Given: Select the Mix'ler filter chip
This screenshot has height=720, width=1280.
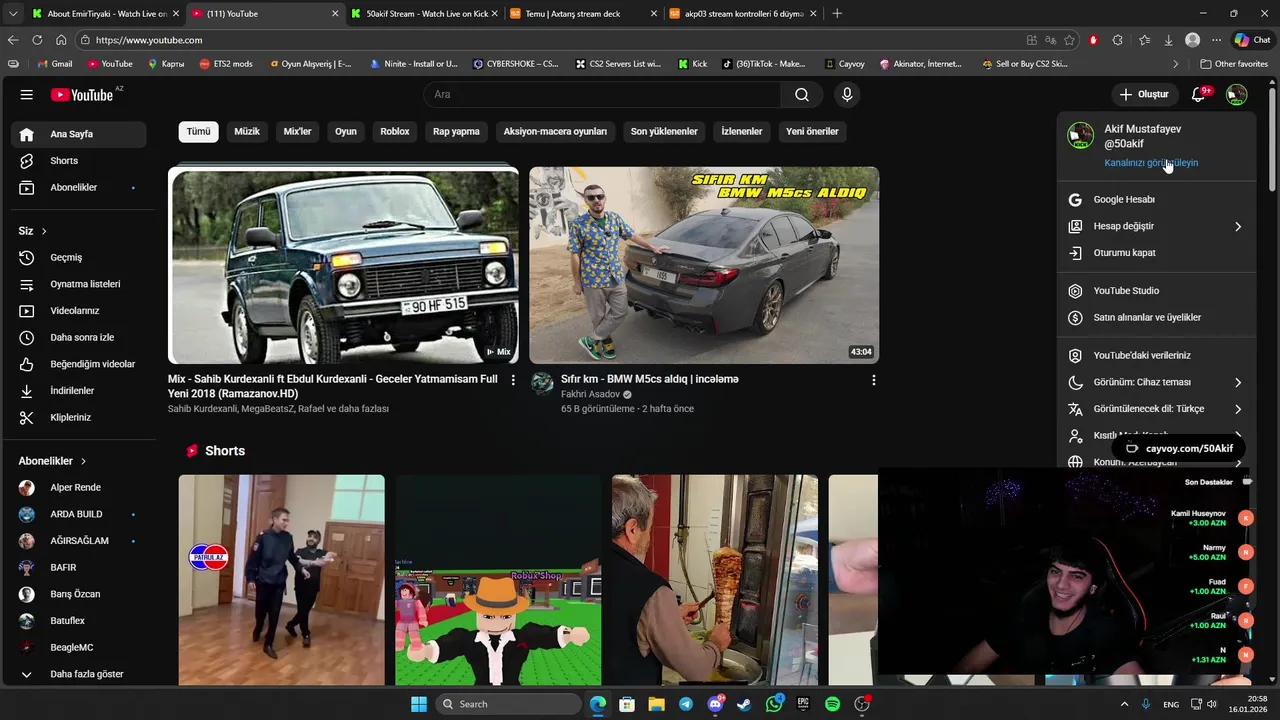Looking at the screenshot, I should point(297,131).
